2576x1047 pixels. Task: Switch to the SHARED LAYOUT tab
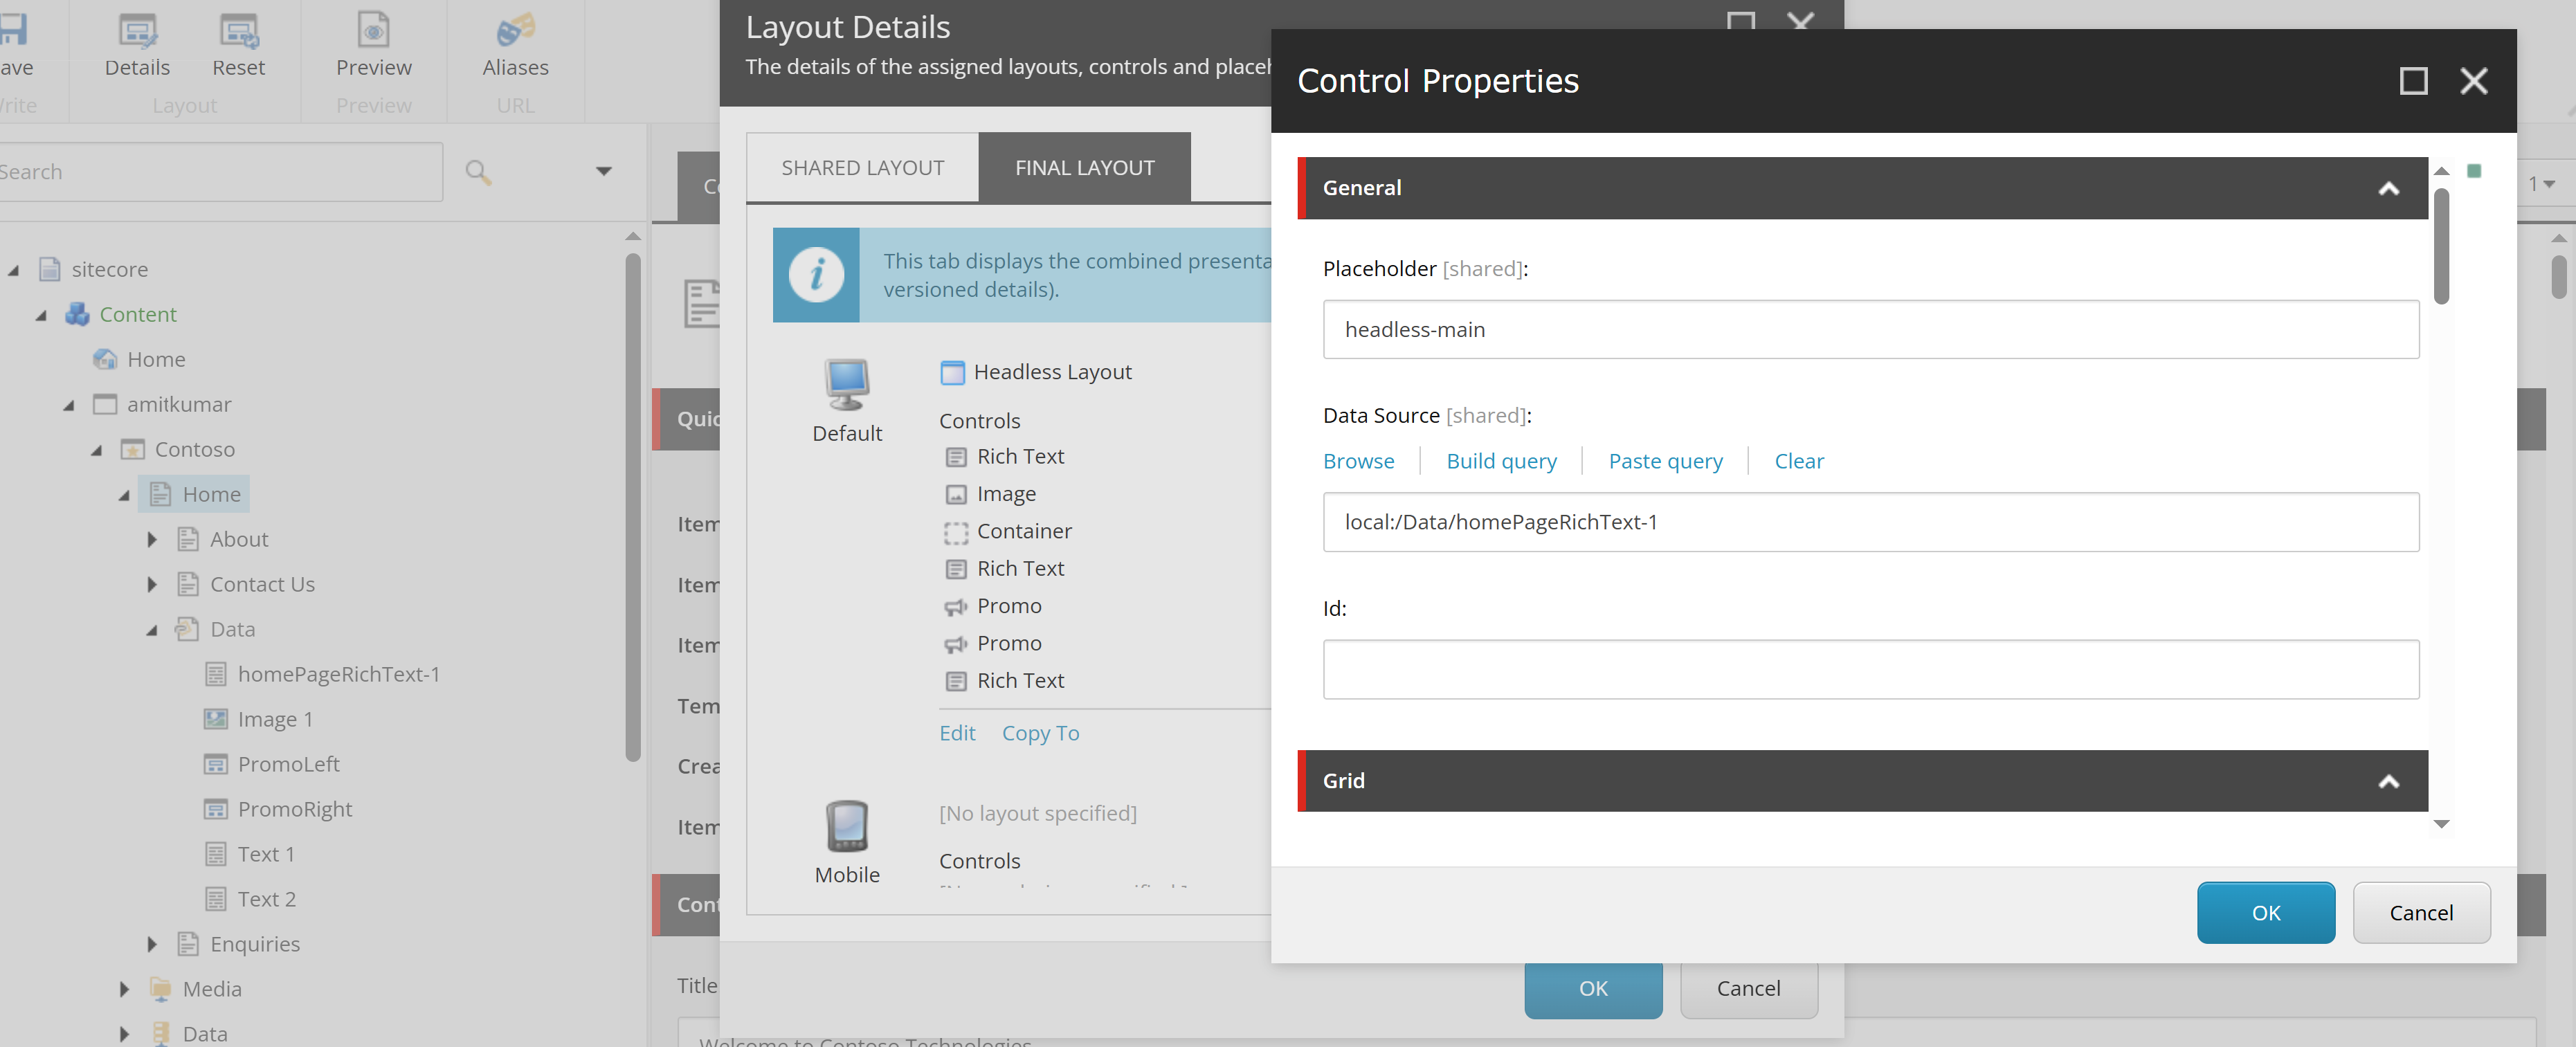[862, 168]
